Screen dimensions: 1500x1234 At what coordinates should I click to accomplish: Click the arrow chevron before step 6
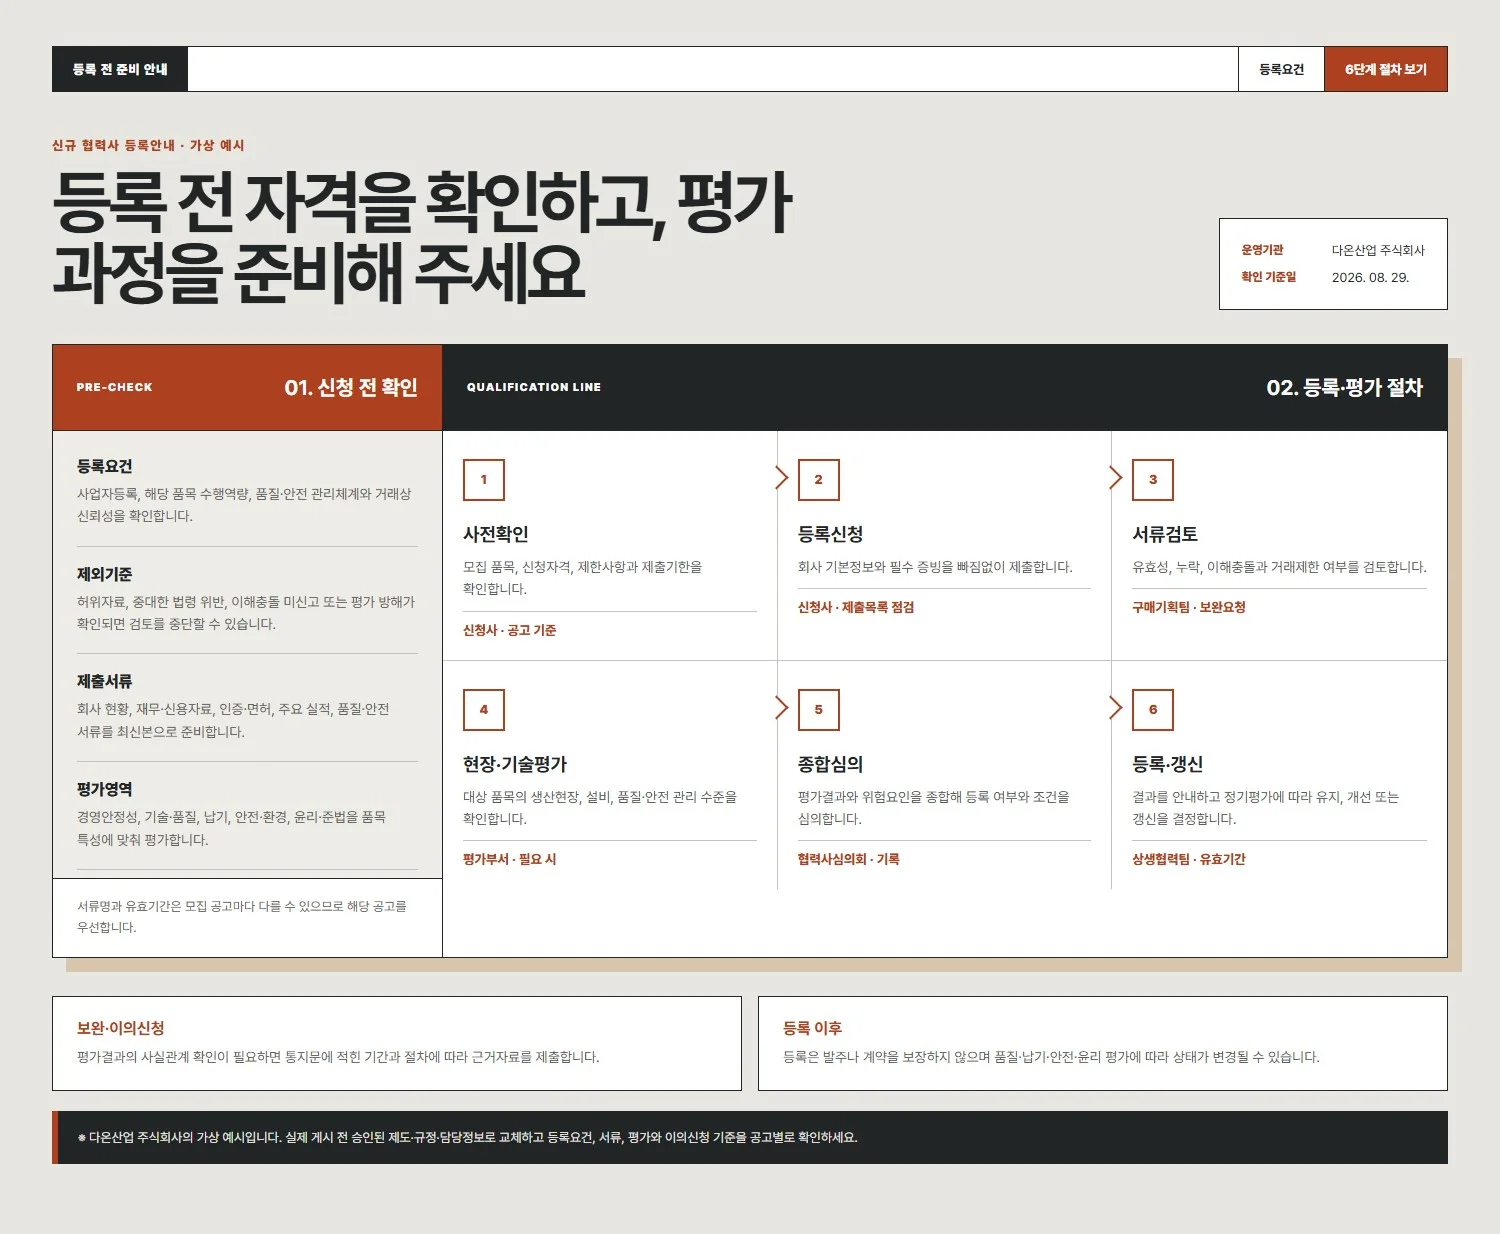(1116, 708)
